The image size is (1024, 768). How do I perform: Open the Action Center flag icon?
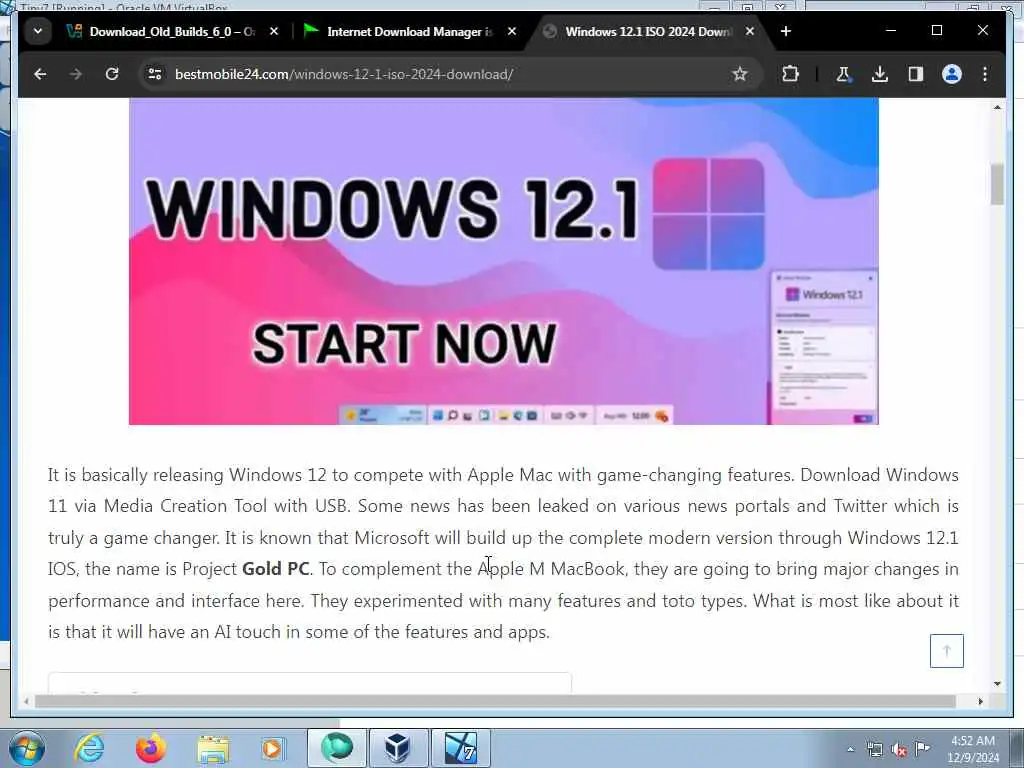922,748
